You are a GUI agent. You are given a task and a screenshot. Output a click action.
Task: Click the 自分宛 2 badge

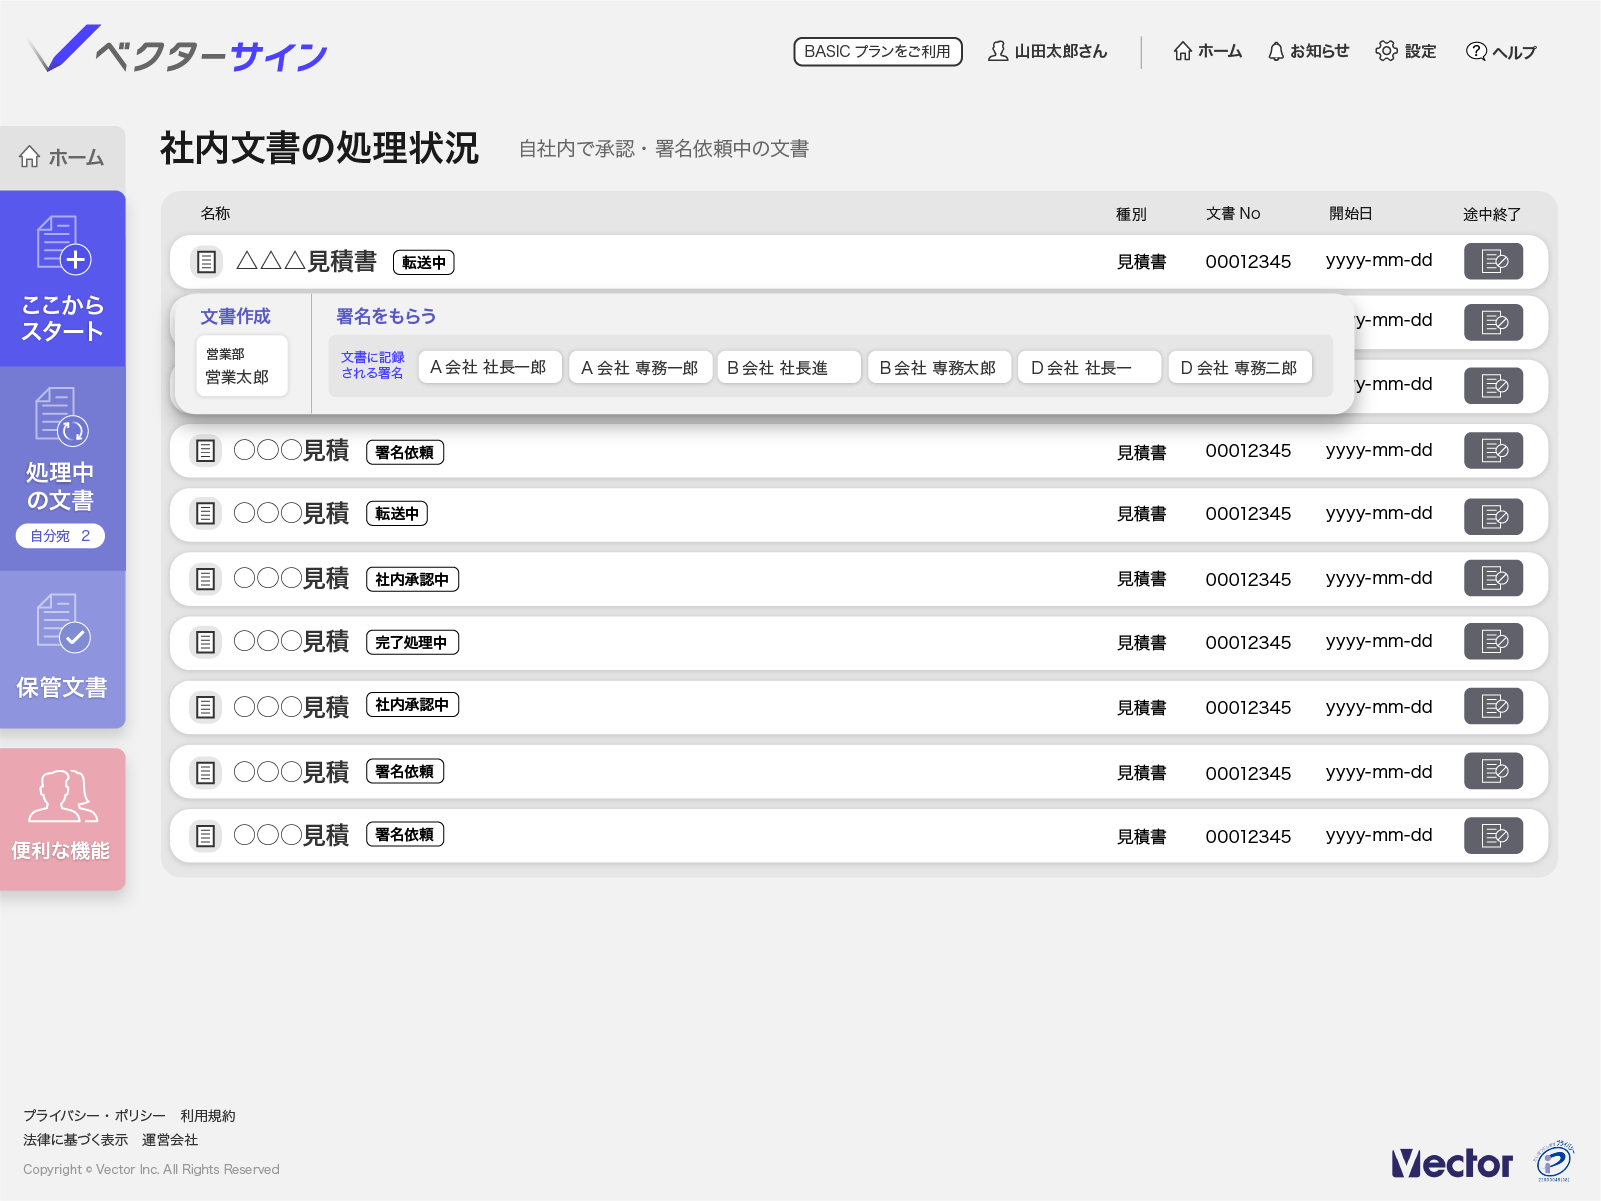[60, 536]
